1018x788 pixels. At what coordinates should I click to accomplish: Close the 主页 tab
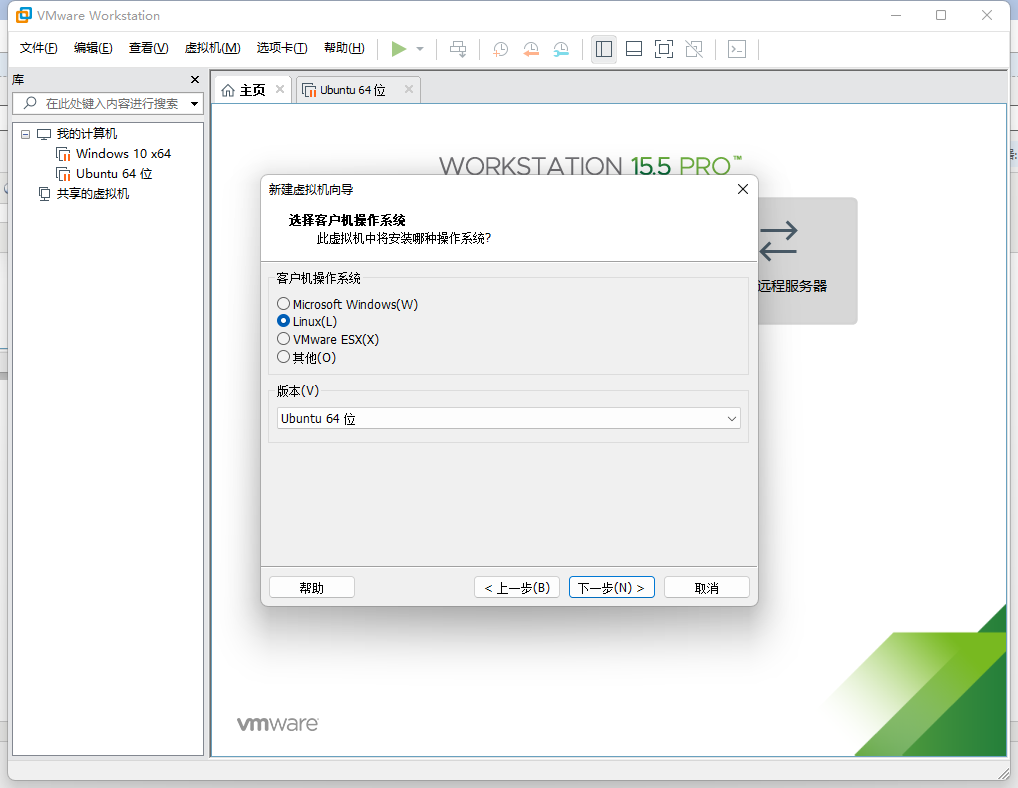coord(280,90)
